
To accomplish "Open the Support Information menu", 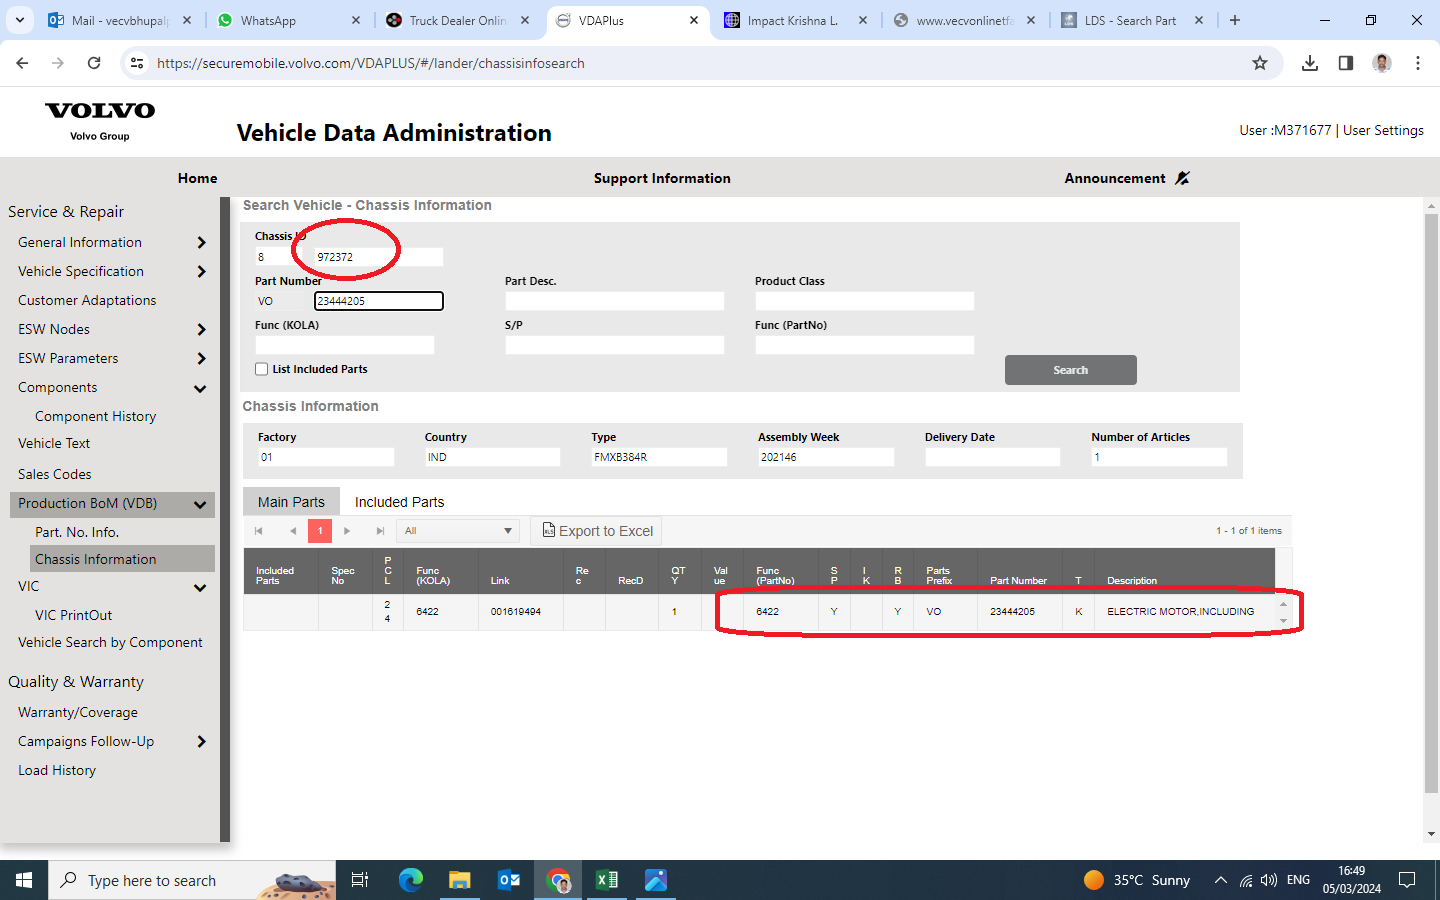I will [662, 178].
